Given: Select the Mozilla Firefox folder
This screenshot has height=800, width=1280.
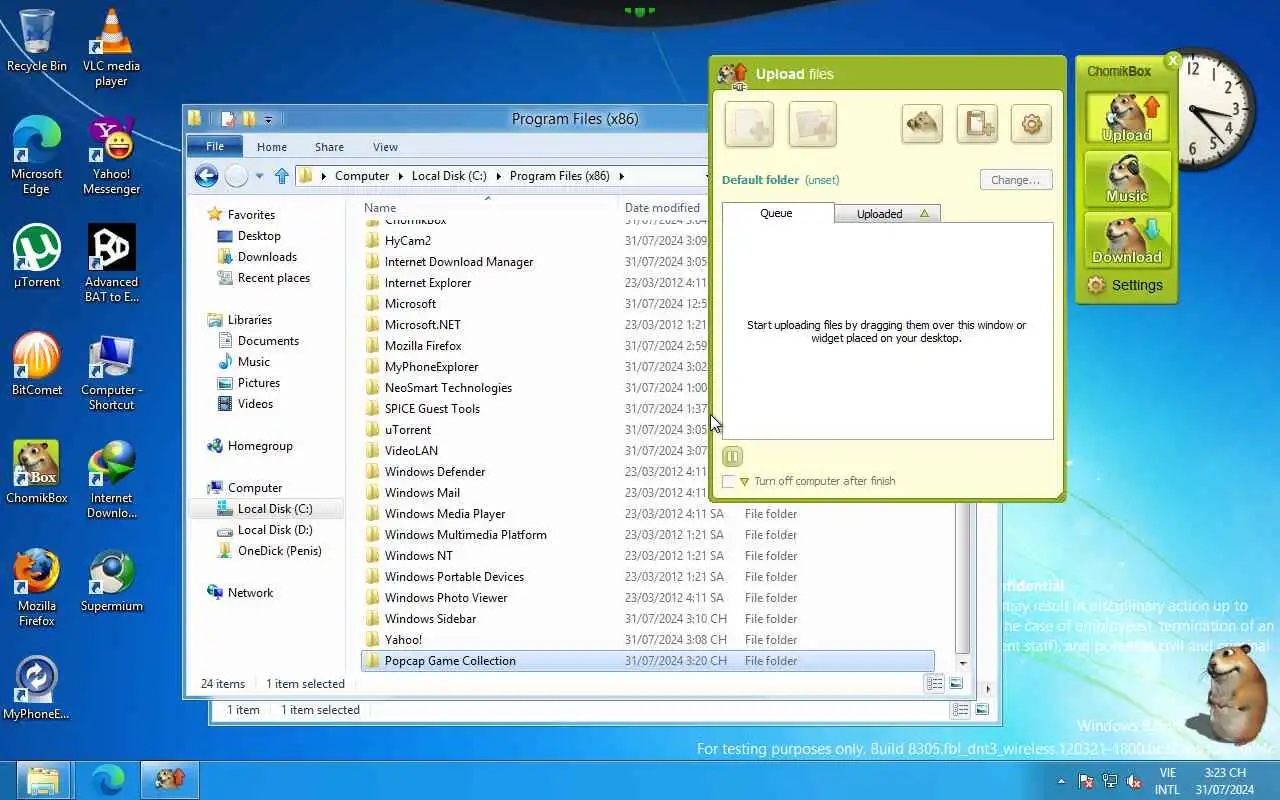Looking at the screenshot, I should pos(423,346).
